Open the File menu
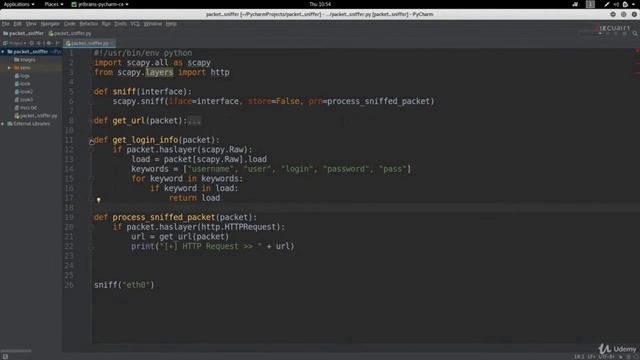Image resolution: width=640 pixels, height=360 pixels. tap(5, 24)
